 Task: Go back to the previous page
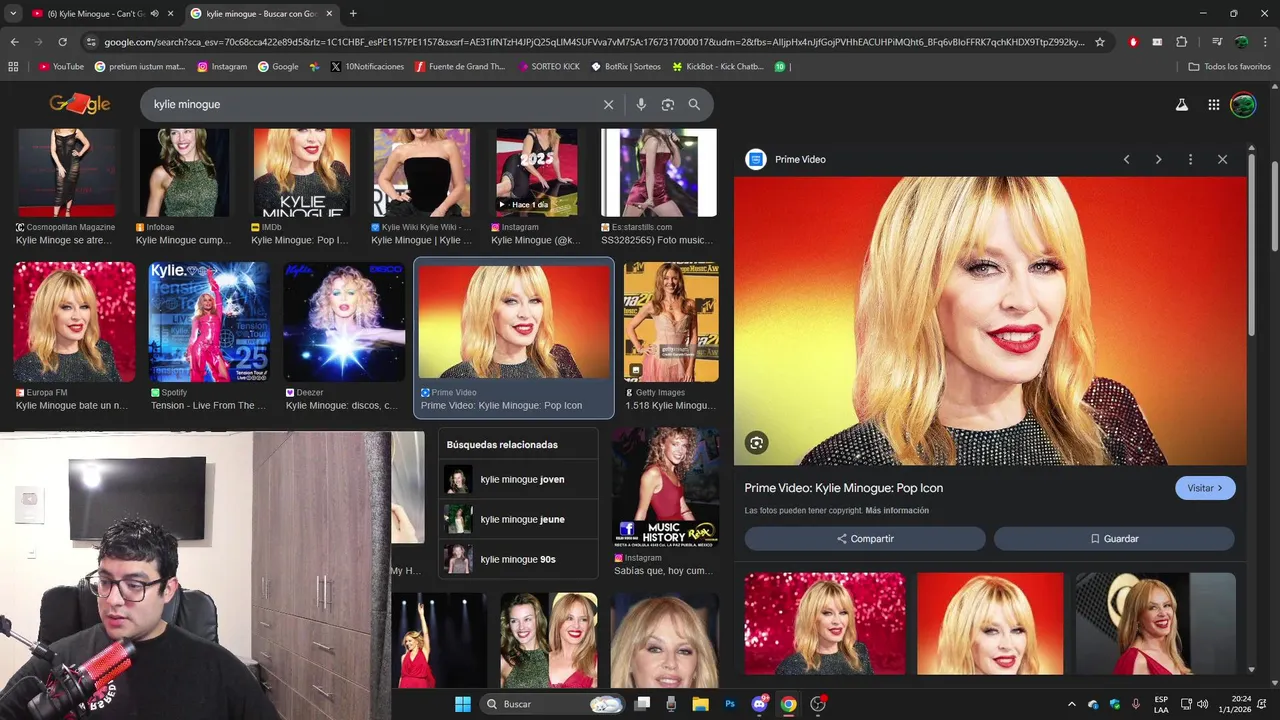tap(14, 42)
